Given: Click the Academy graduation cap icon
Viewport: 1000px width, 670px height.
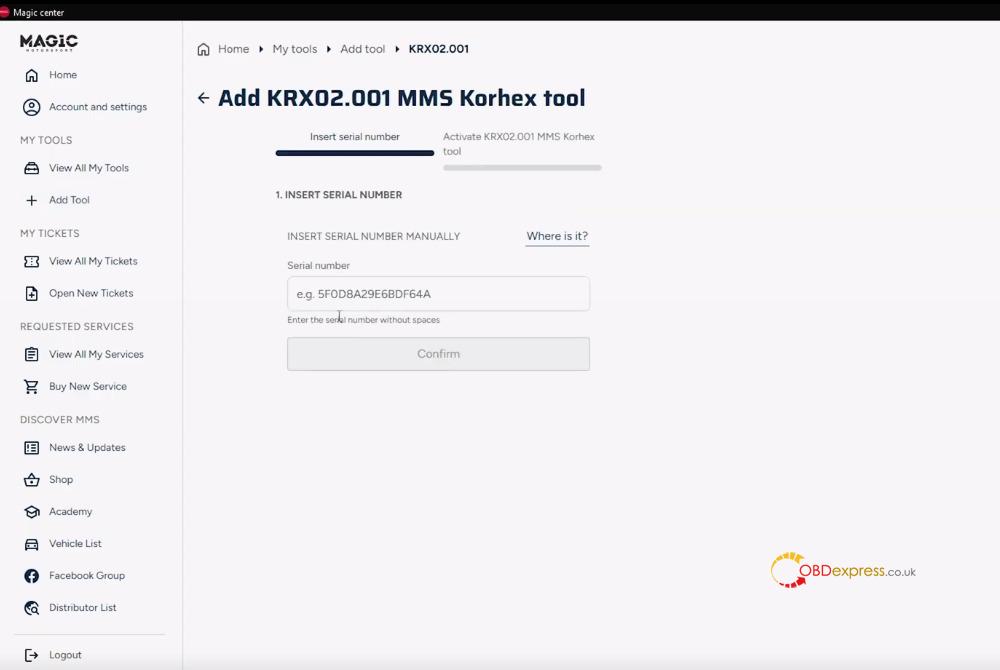Looking at the screenshot, I should tap(31, 512).
